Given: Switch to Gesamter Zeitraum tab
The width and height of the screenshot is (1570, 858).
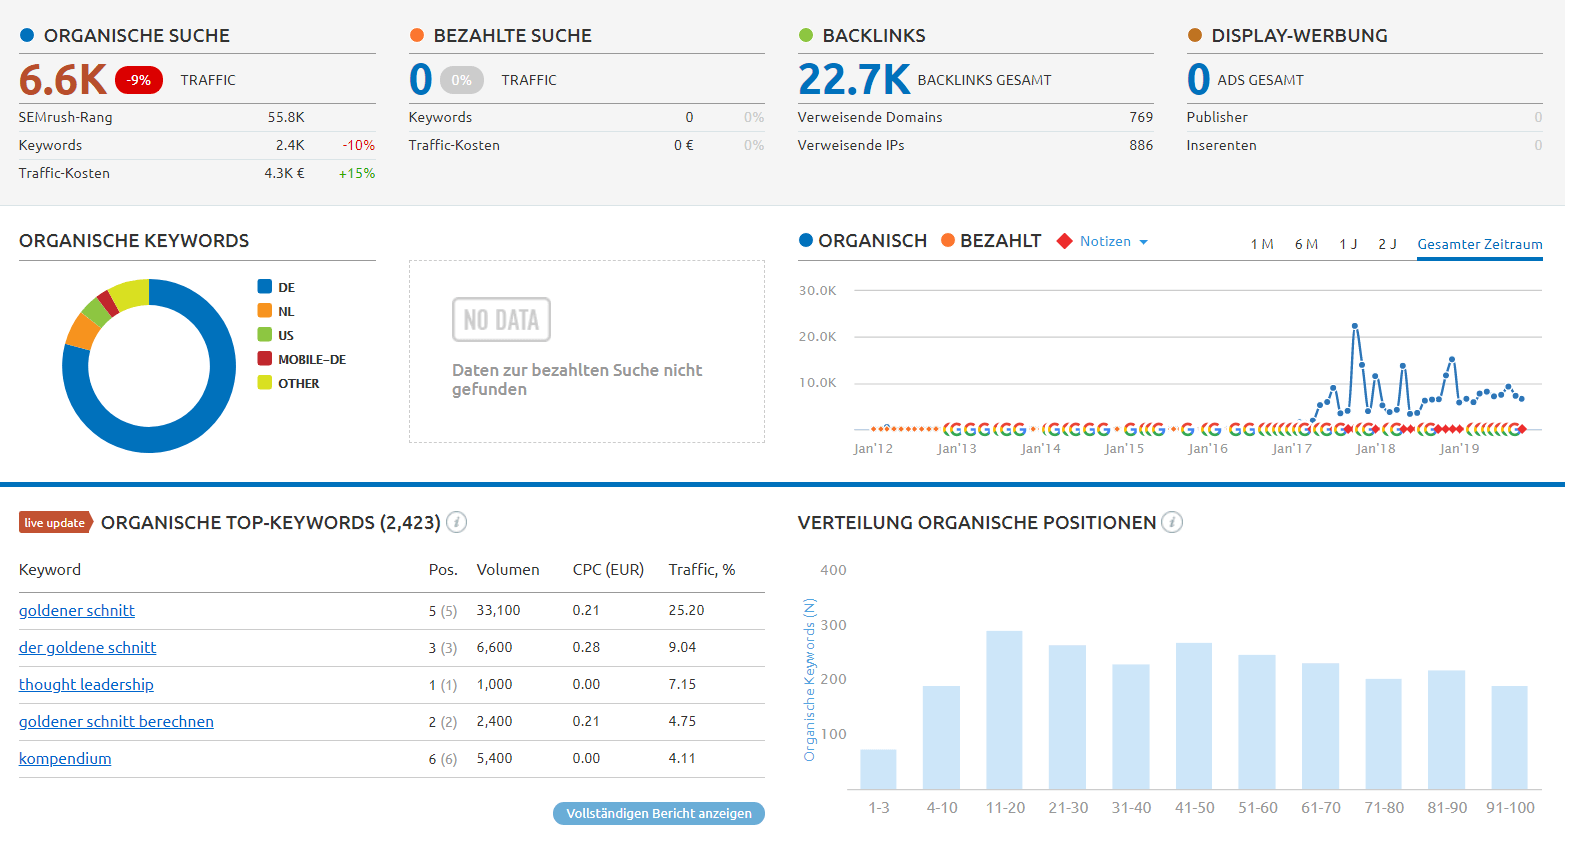Looking at the screenshot, I should tap(1479, 244).
